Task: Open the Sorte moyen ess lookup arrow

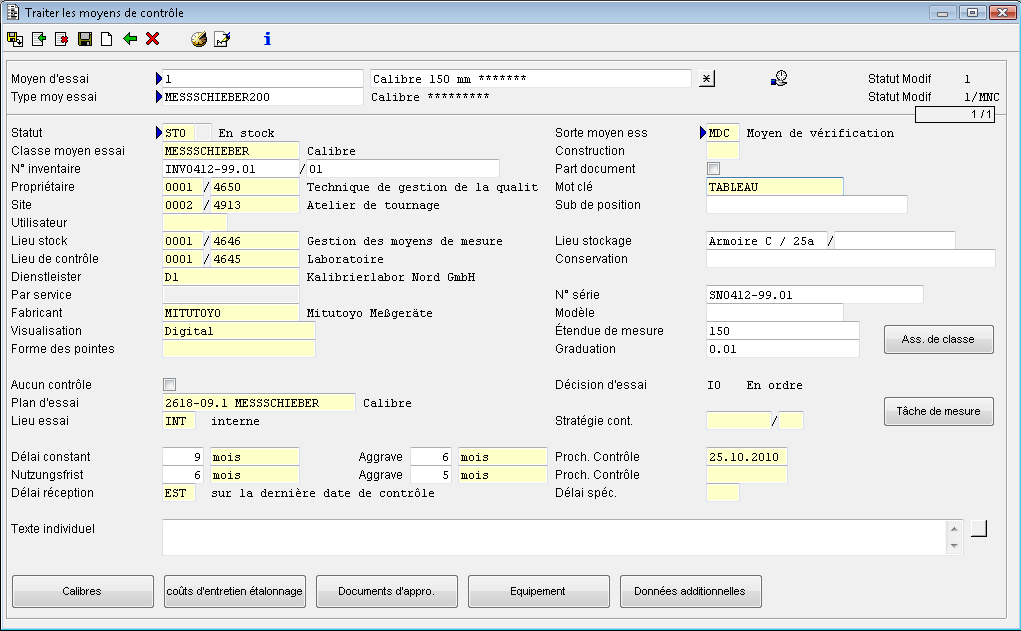Action: tap(702, 133)
